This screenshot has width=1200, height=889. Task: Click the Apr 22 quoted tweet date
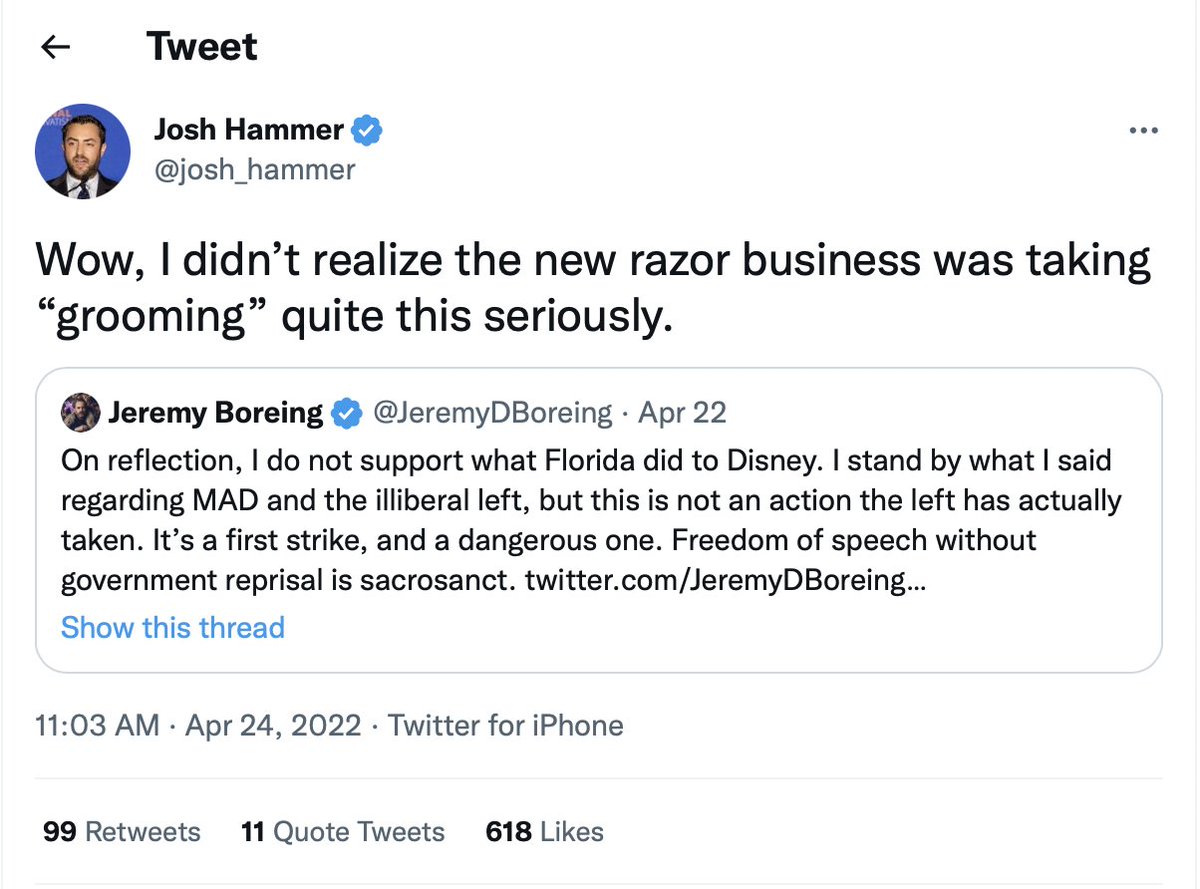(x=682, y=412)
